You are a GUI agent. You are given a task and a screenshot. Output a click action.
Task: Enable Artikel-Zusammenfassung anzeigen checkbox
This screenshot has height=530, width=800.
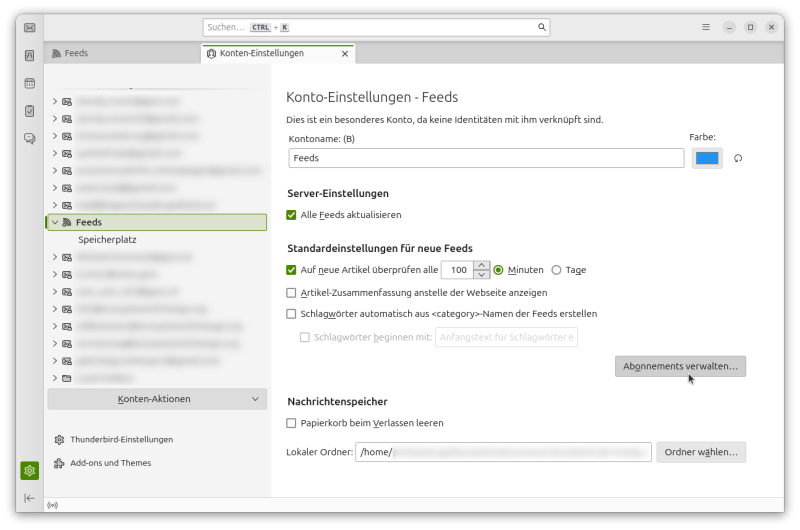pos(292,293)
